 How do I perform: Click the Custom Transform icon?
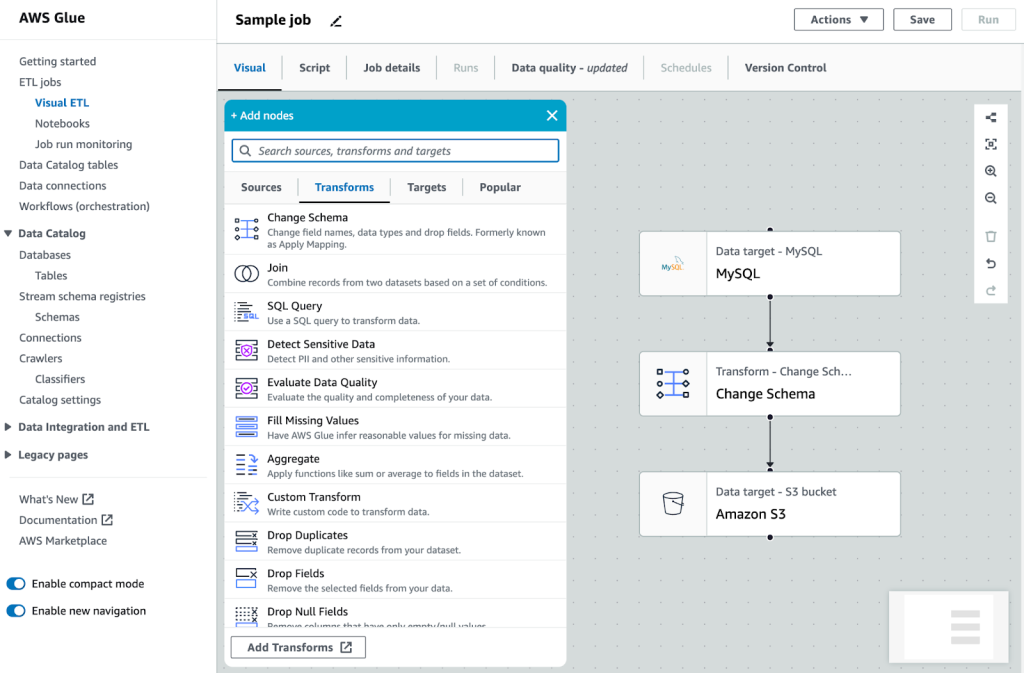[x=246, y=503]
